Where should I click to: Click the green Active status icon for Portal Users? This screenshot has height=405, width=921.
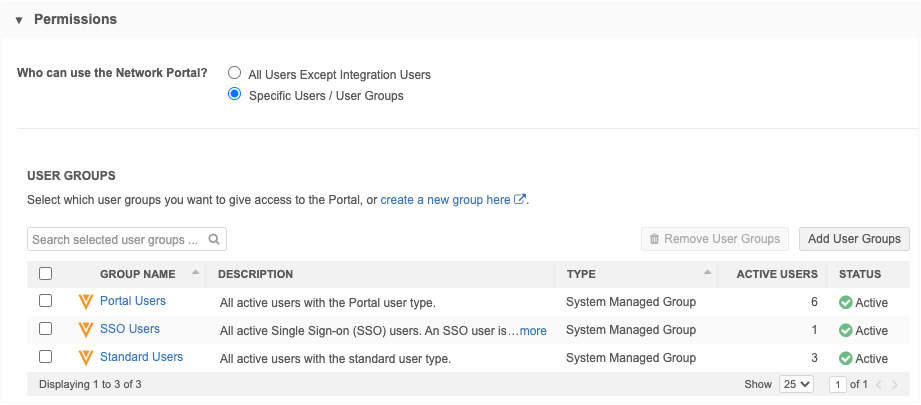pos(845,302)
